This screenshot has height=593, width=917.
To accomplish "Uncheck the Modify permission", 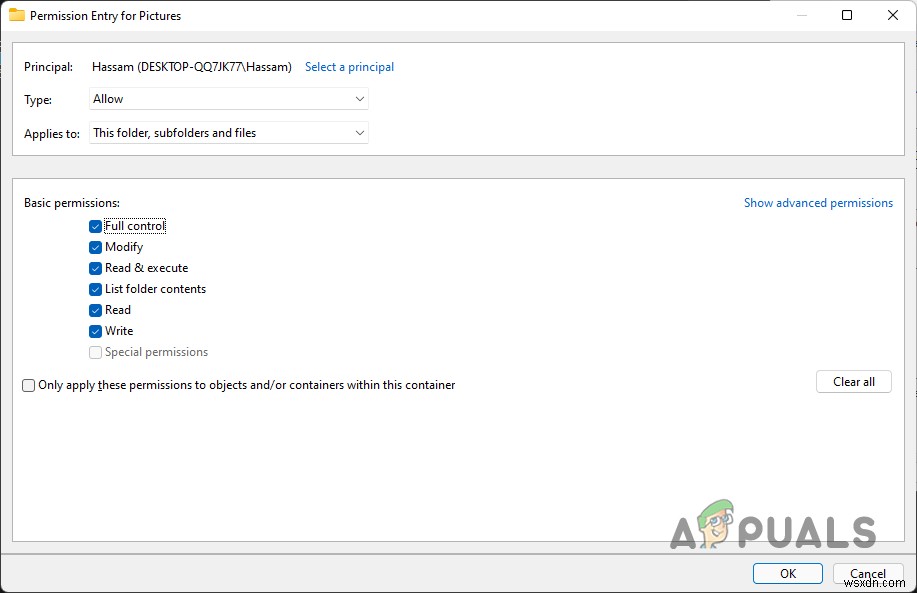I will pyautogui.click(x=95, y=247).
